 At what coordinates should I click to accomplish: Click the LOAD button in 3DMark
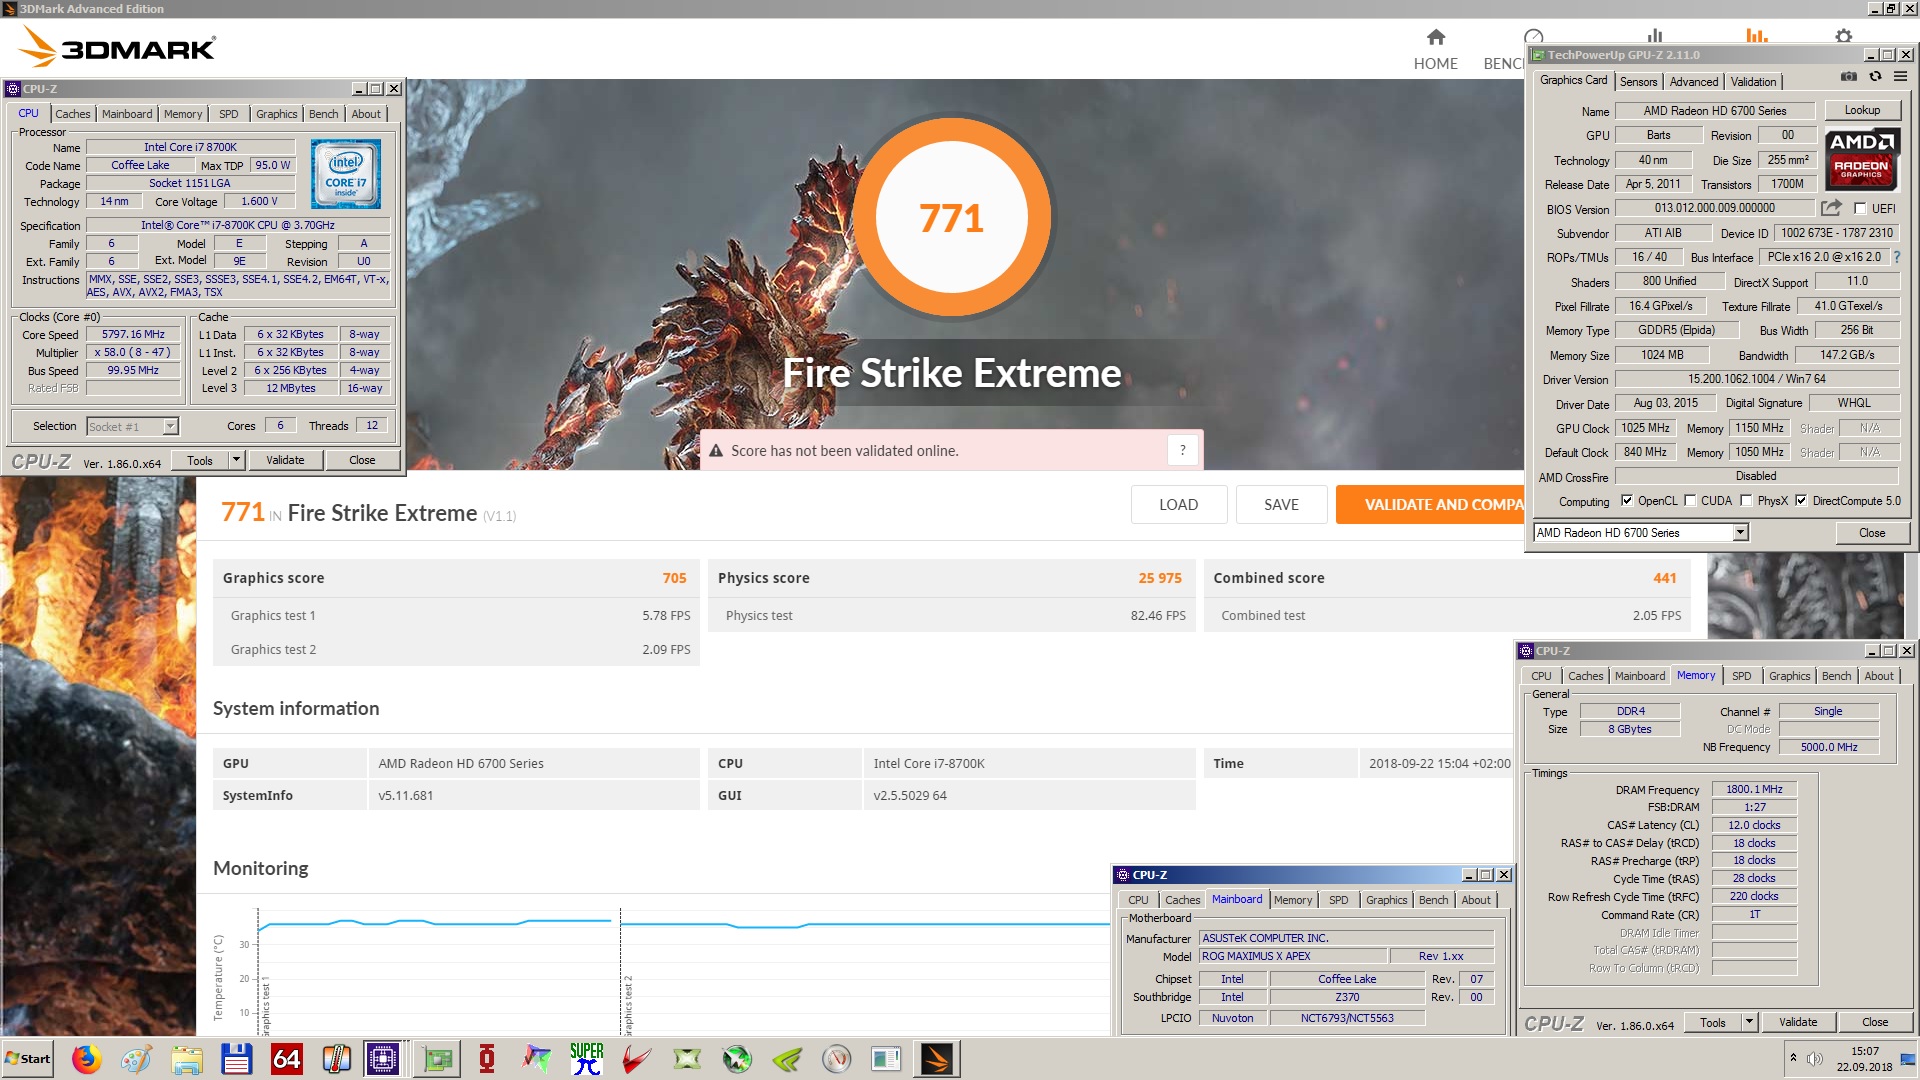tap(1178, 505)
